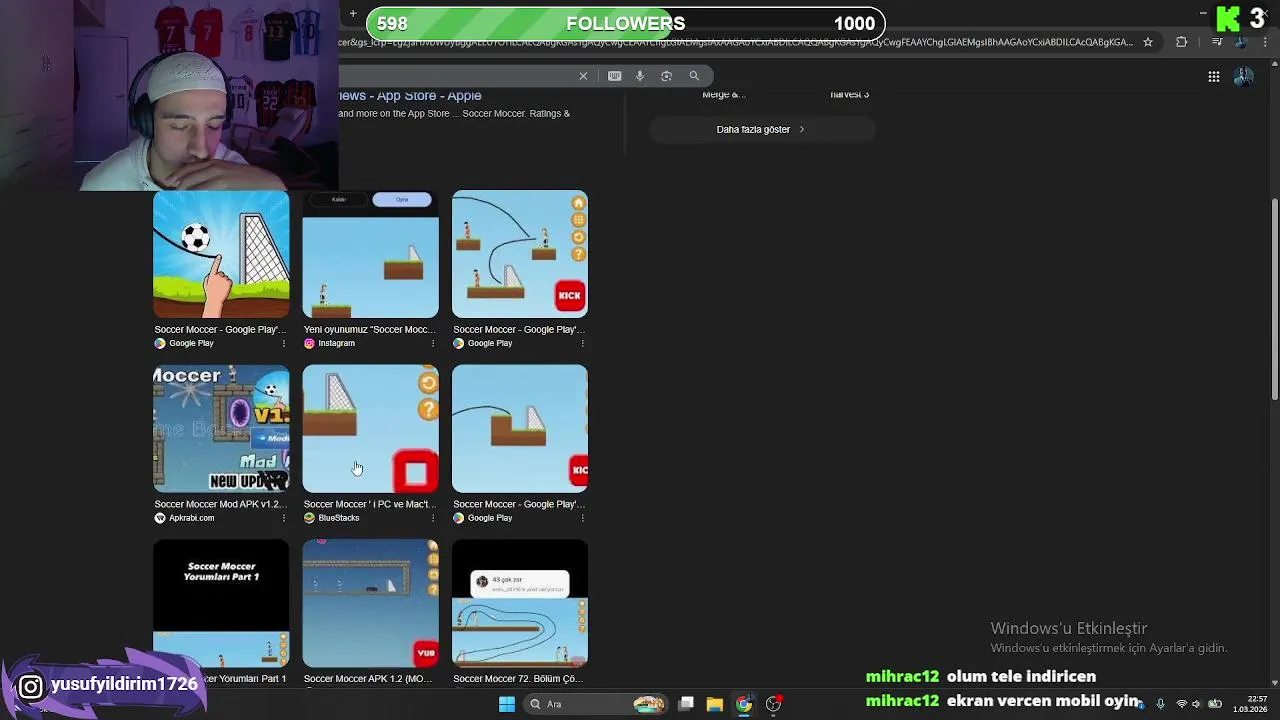Viewport: 1280px width, 720px height.
Task: Open the BlueStacks Soccer Moccer thumbnail
Action: coord(370,428)
